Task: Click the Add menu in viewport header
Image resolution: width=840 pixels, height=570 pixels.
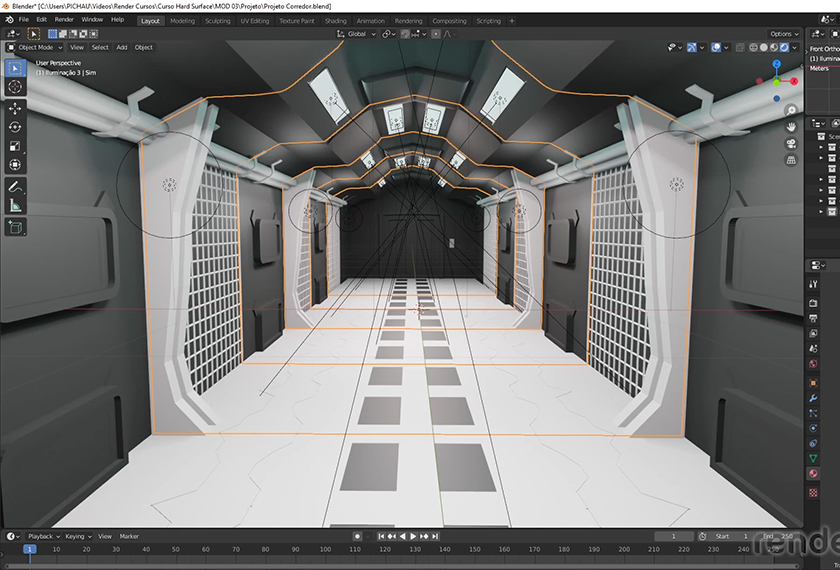Action: pyautogui.click(x=122, y=47)
